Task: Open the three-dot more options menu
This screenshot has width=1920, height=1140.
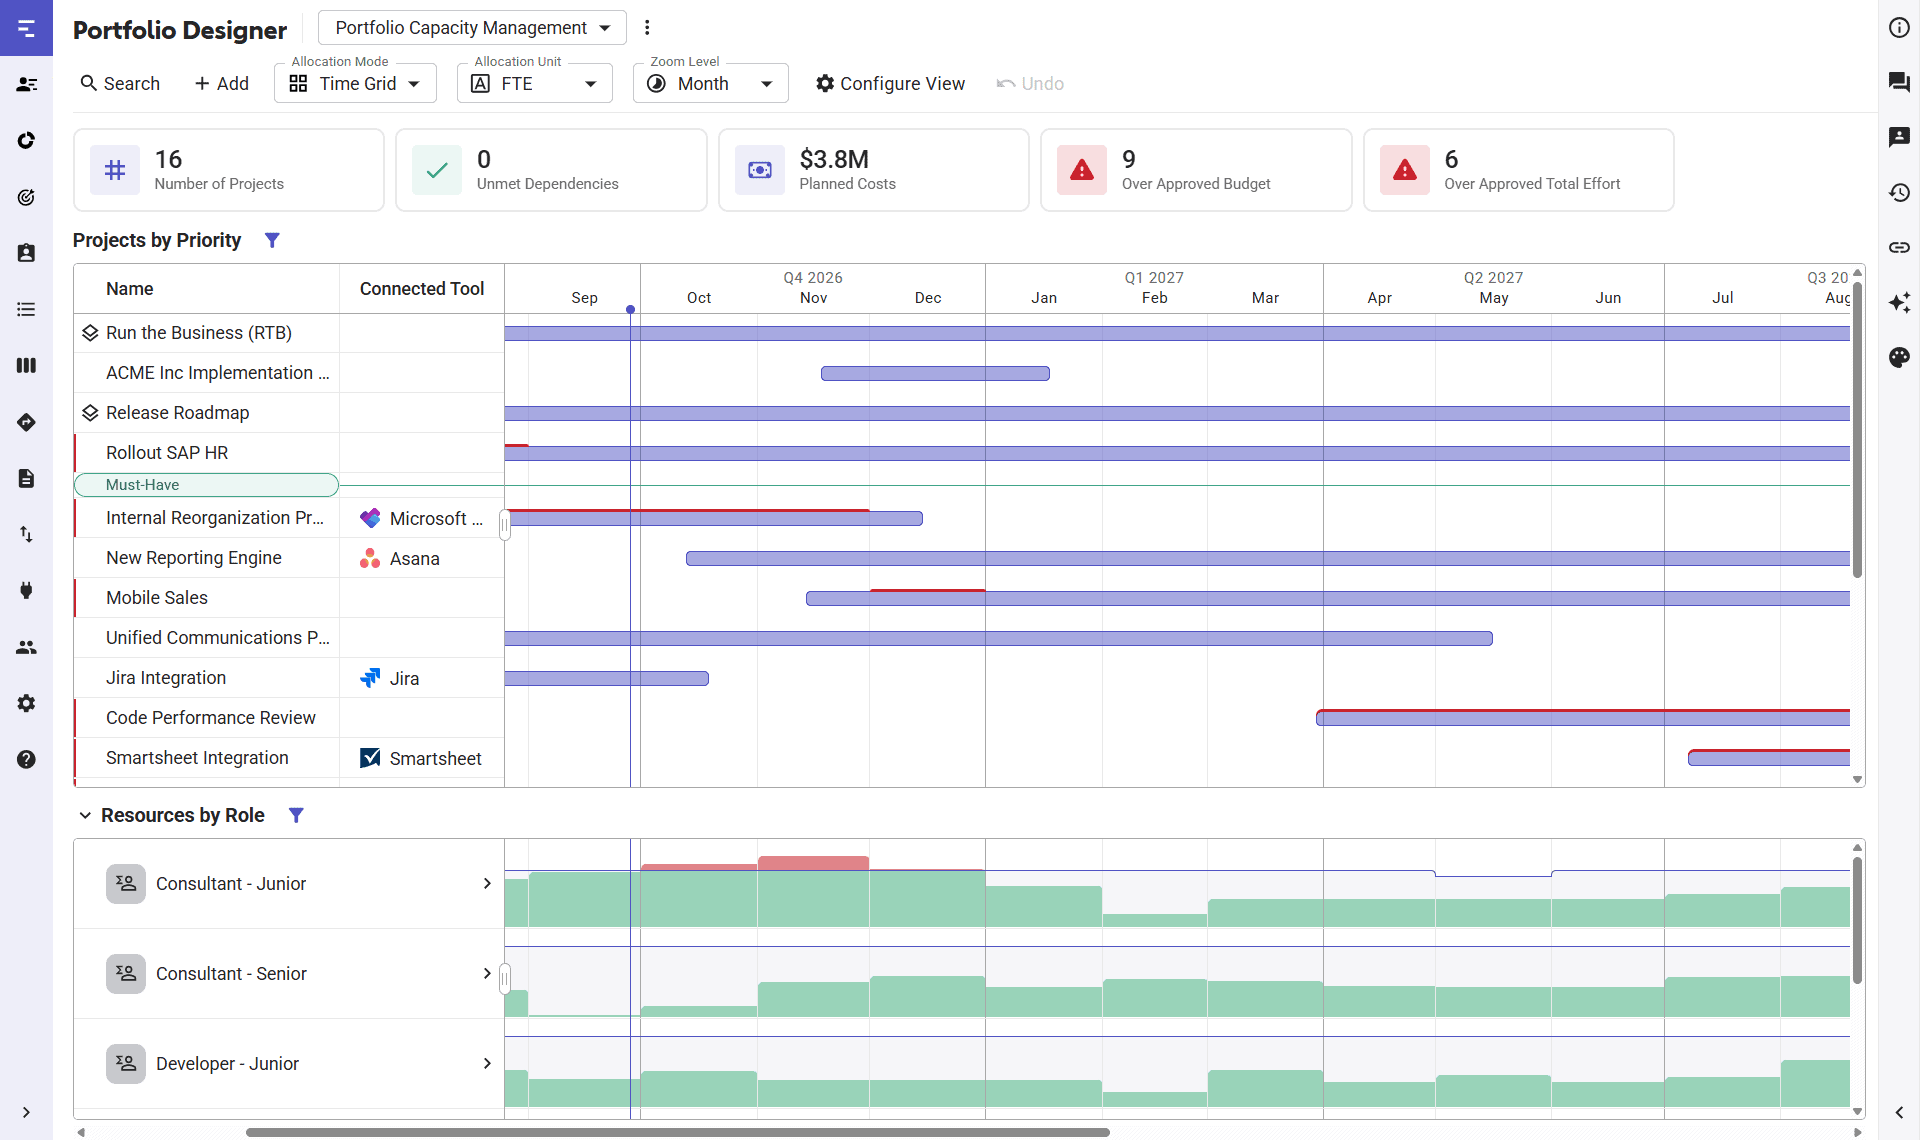Action: pyautogui.click(x=647, y=28)
